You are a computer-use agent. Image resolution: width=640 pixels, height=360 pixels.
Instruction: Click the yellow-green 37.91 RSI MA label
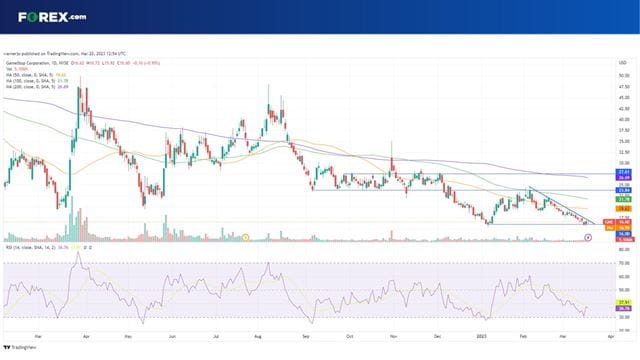(624, 302)
